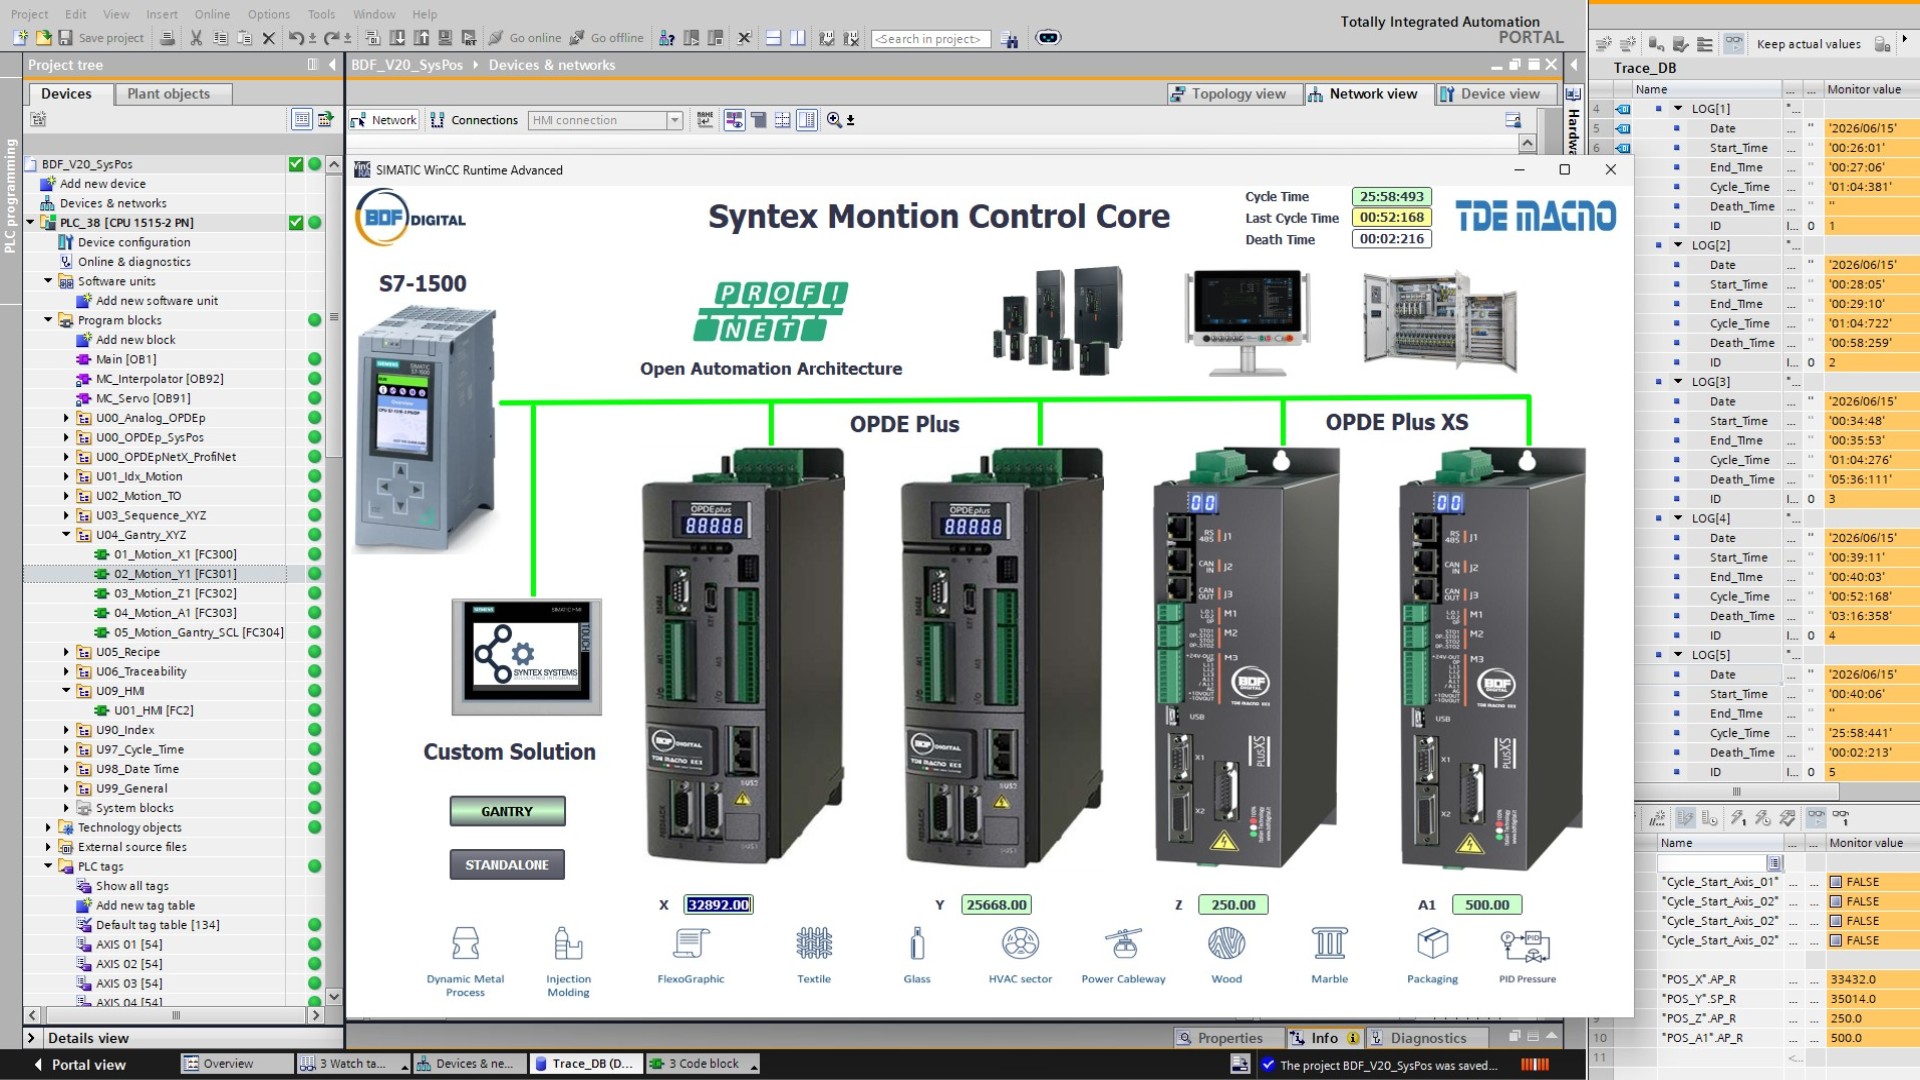Screen dimensions: 1920x1080
Task: Click Go online button
Action: tap(526, 38)
